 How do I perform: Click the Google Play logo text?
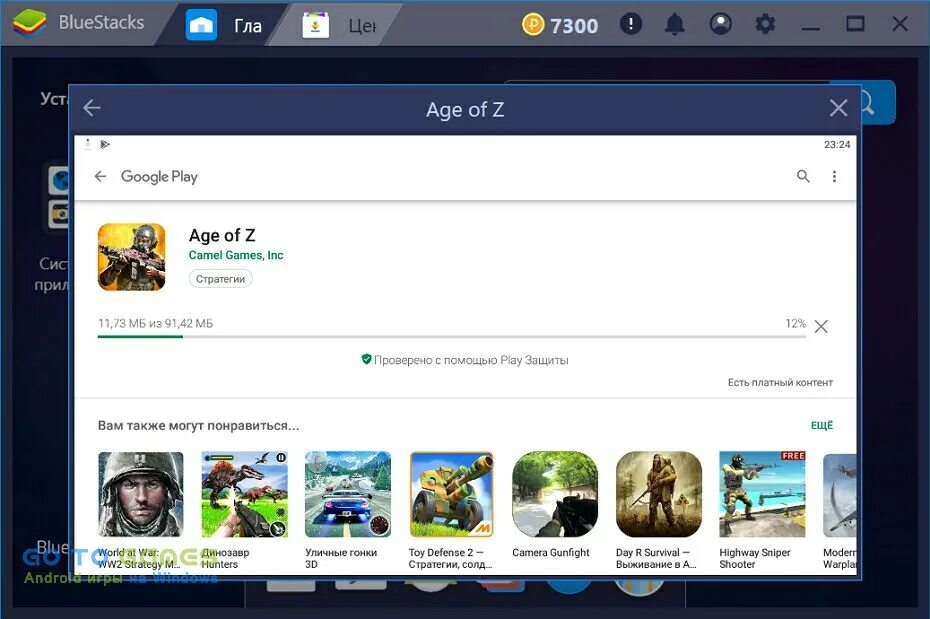(159, 177)
